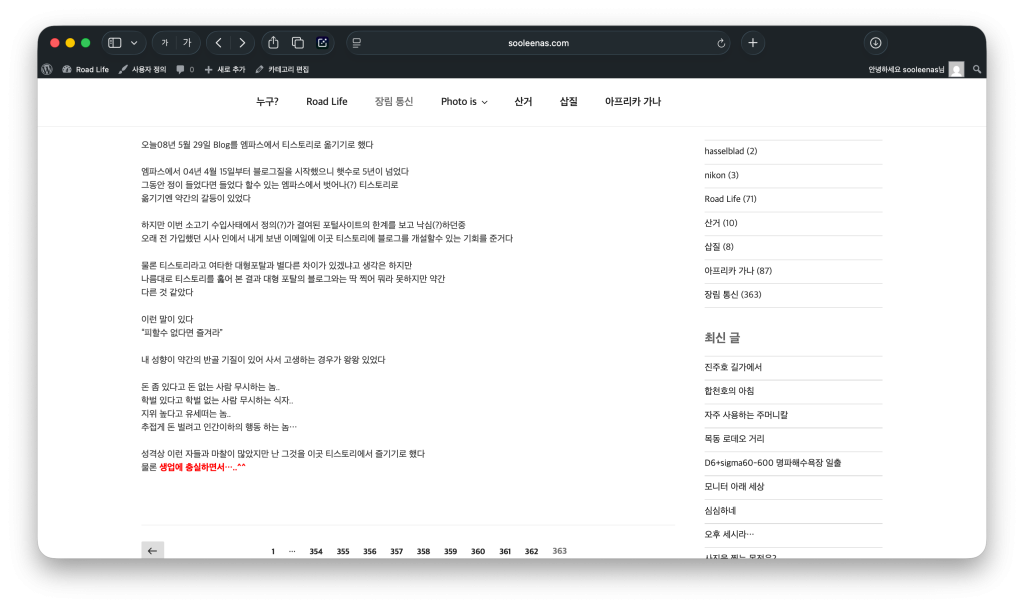1024x608 pixels.
Task: Go forward to the next page
Action: (x=242, y=43)
